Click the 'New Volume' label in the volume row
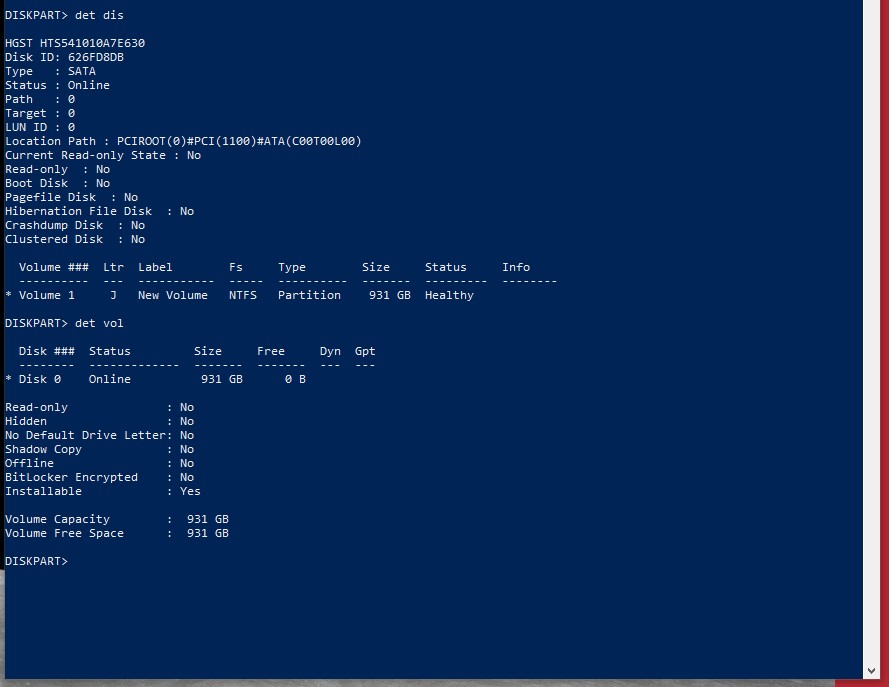This screenshot has width=889, height=687. pyautogui.click(x=173, y=295)
